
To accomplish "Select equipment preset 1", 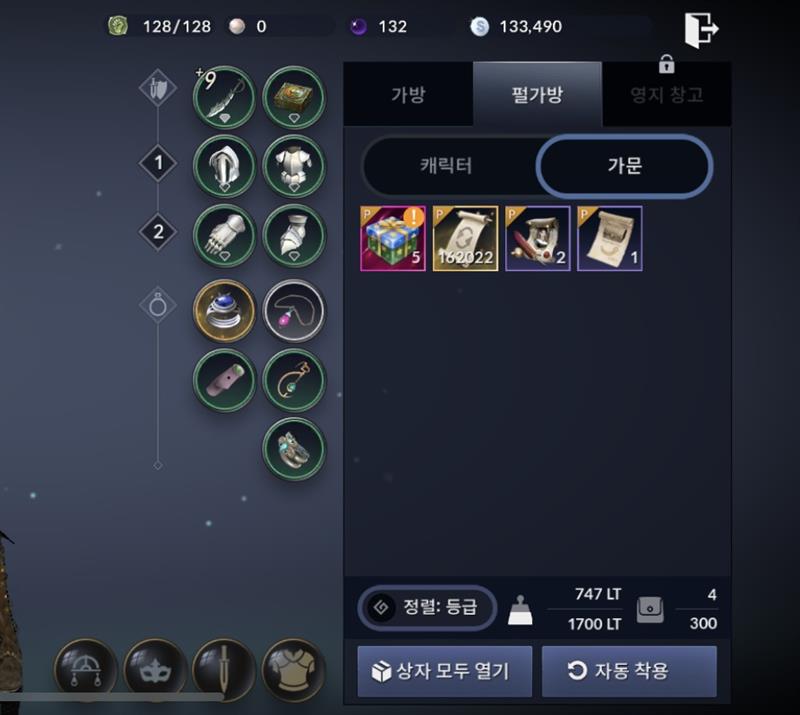I will click(158, 163).
